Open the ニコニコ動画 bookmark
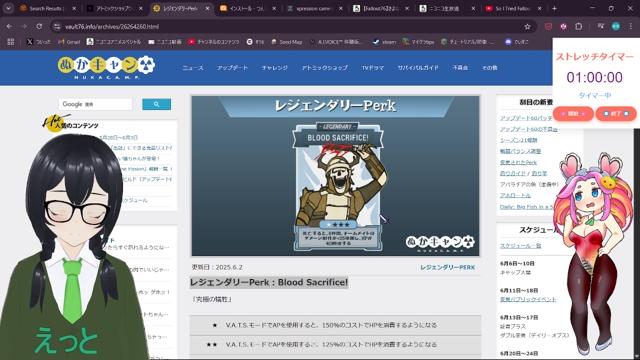The width and height of the screenshot is (640, 360). coord(165,42)
